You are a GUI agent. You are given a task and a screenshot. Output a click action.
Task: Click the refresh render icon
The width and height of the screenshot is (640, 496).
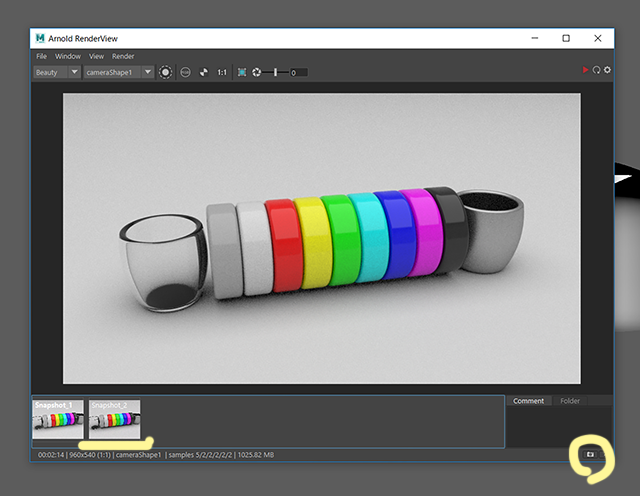(x=596, y=70)
